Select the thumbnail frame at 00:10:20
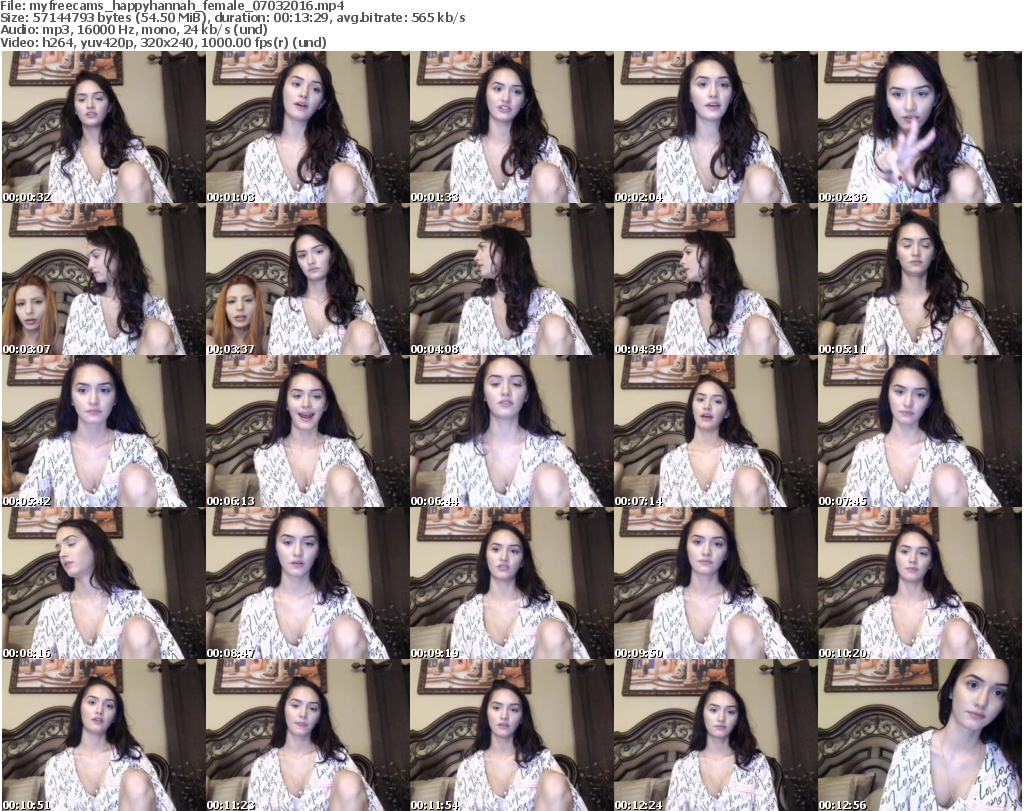This screenshot has width=1024, height=811. point(920,583)
